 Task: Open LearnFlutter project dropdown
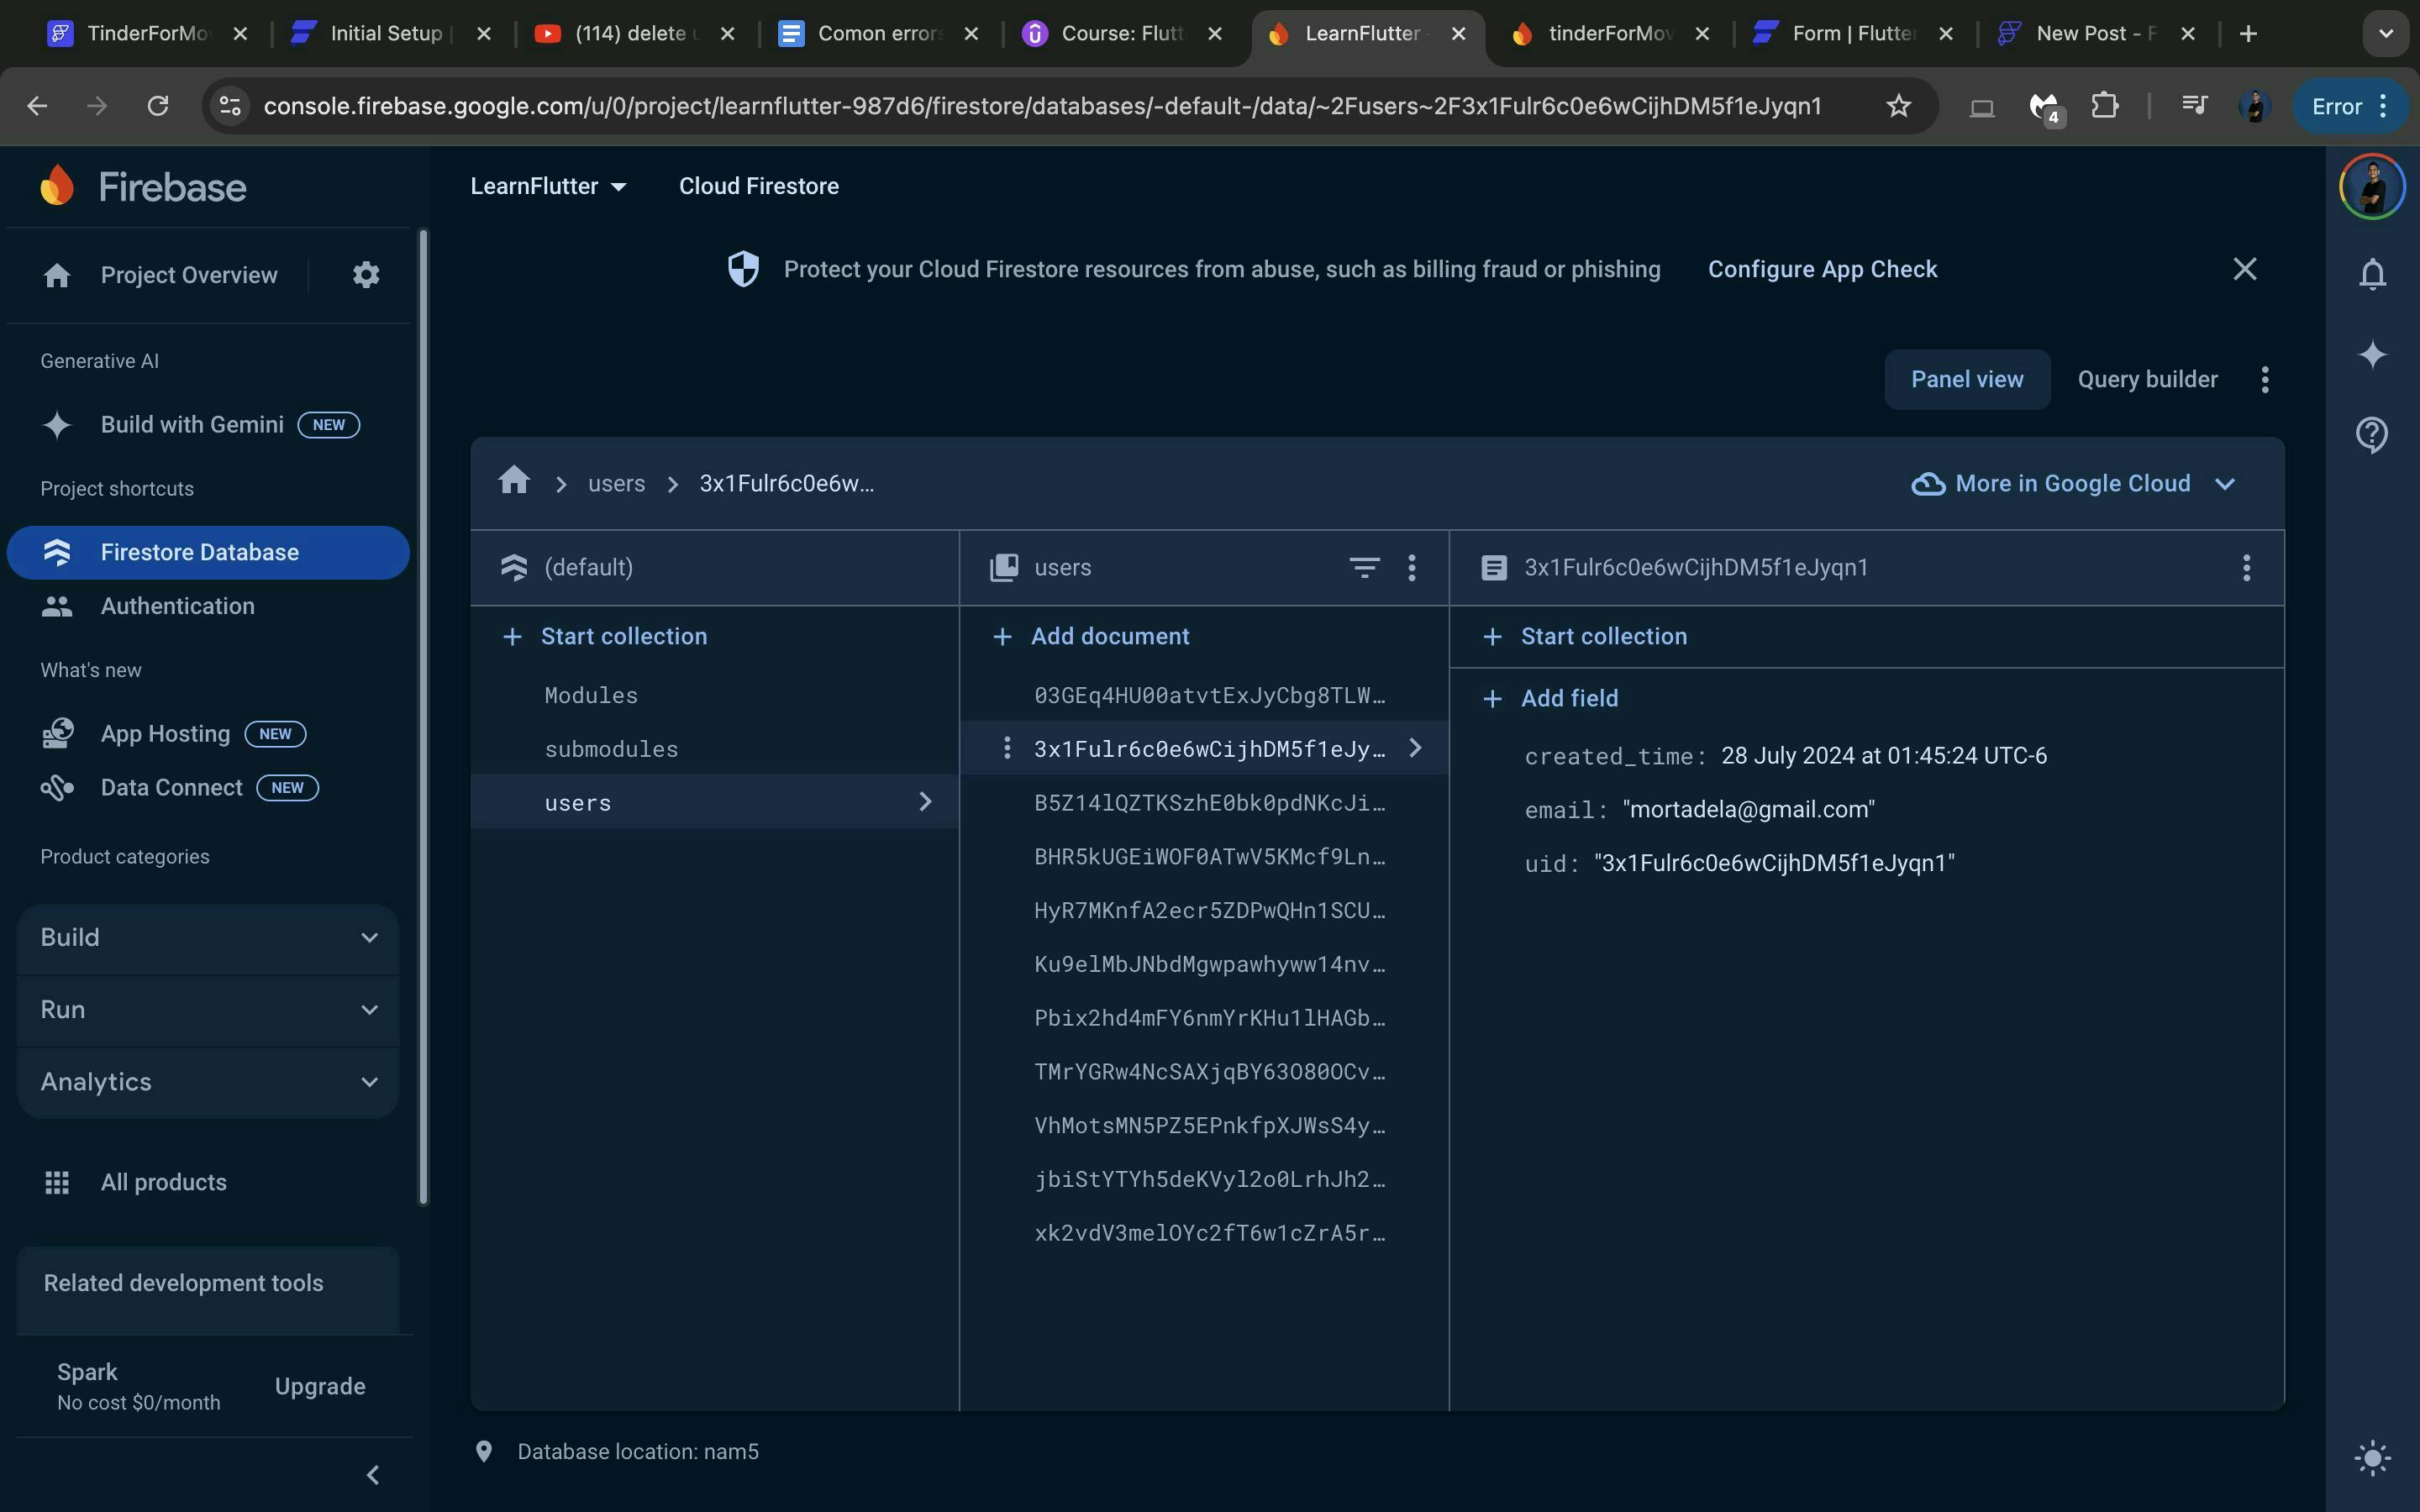pyautogui.click(x=548, y=186)
